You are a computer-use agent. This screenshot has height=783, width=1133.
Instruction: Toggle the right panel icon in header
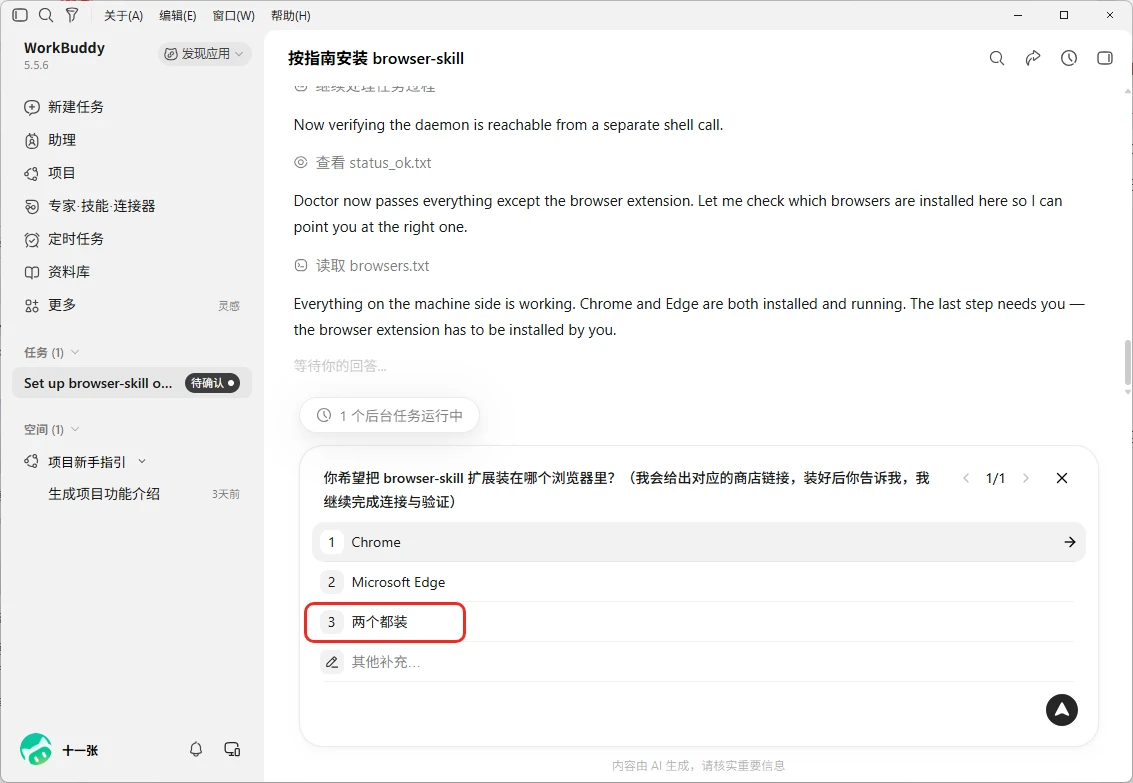pyautogui.click(x=1105, y=58)
